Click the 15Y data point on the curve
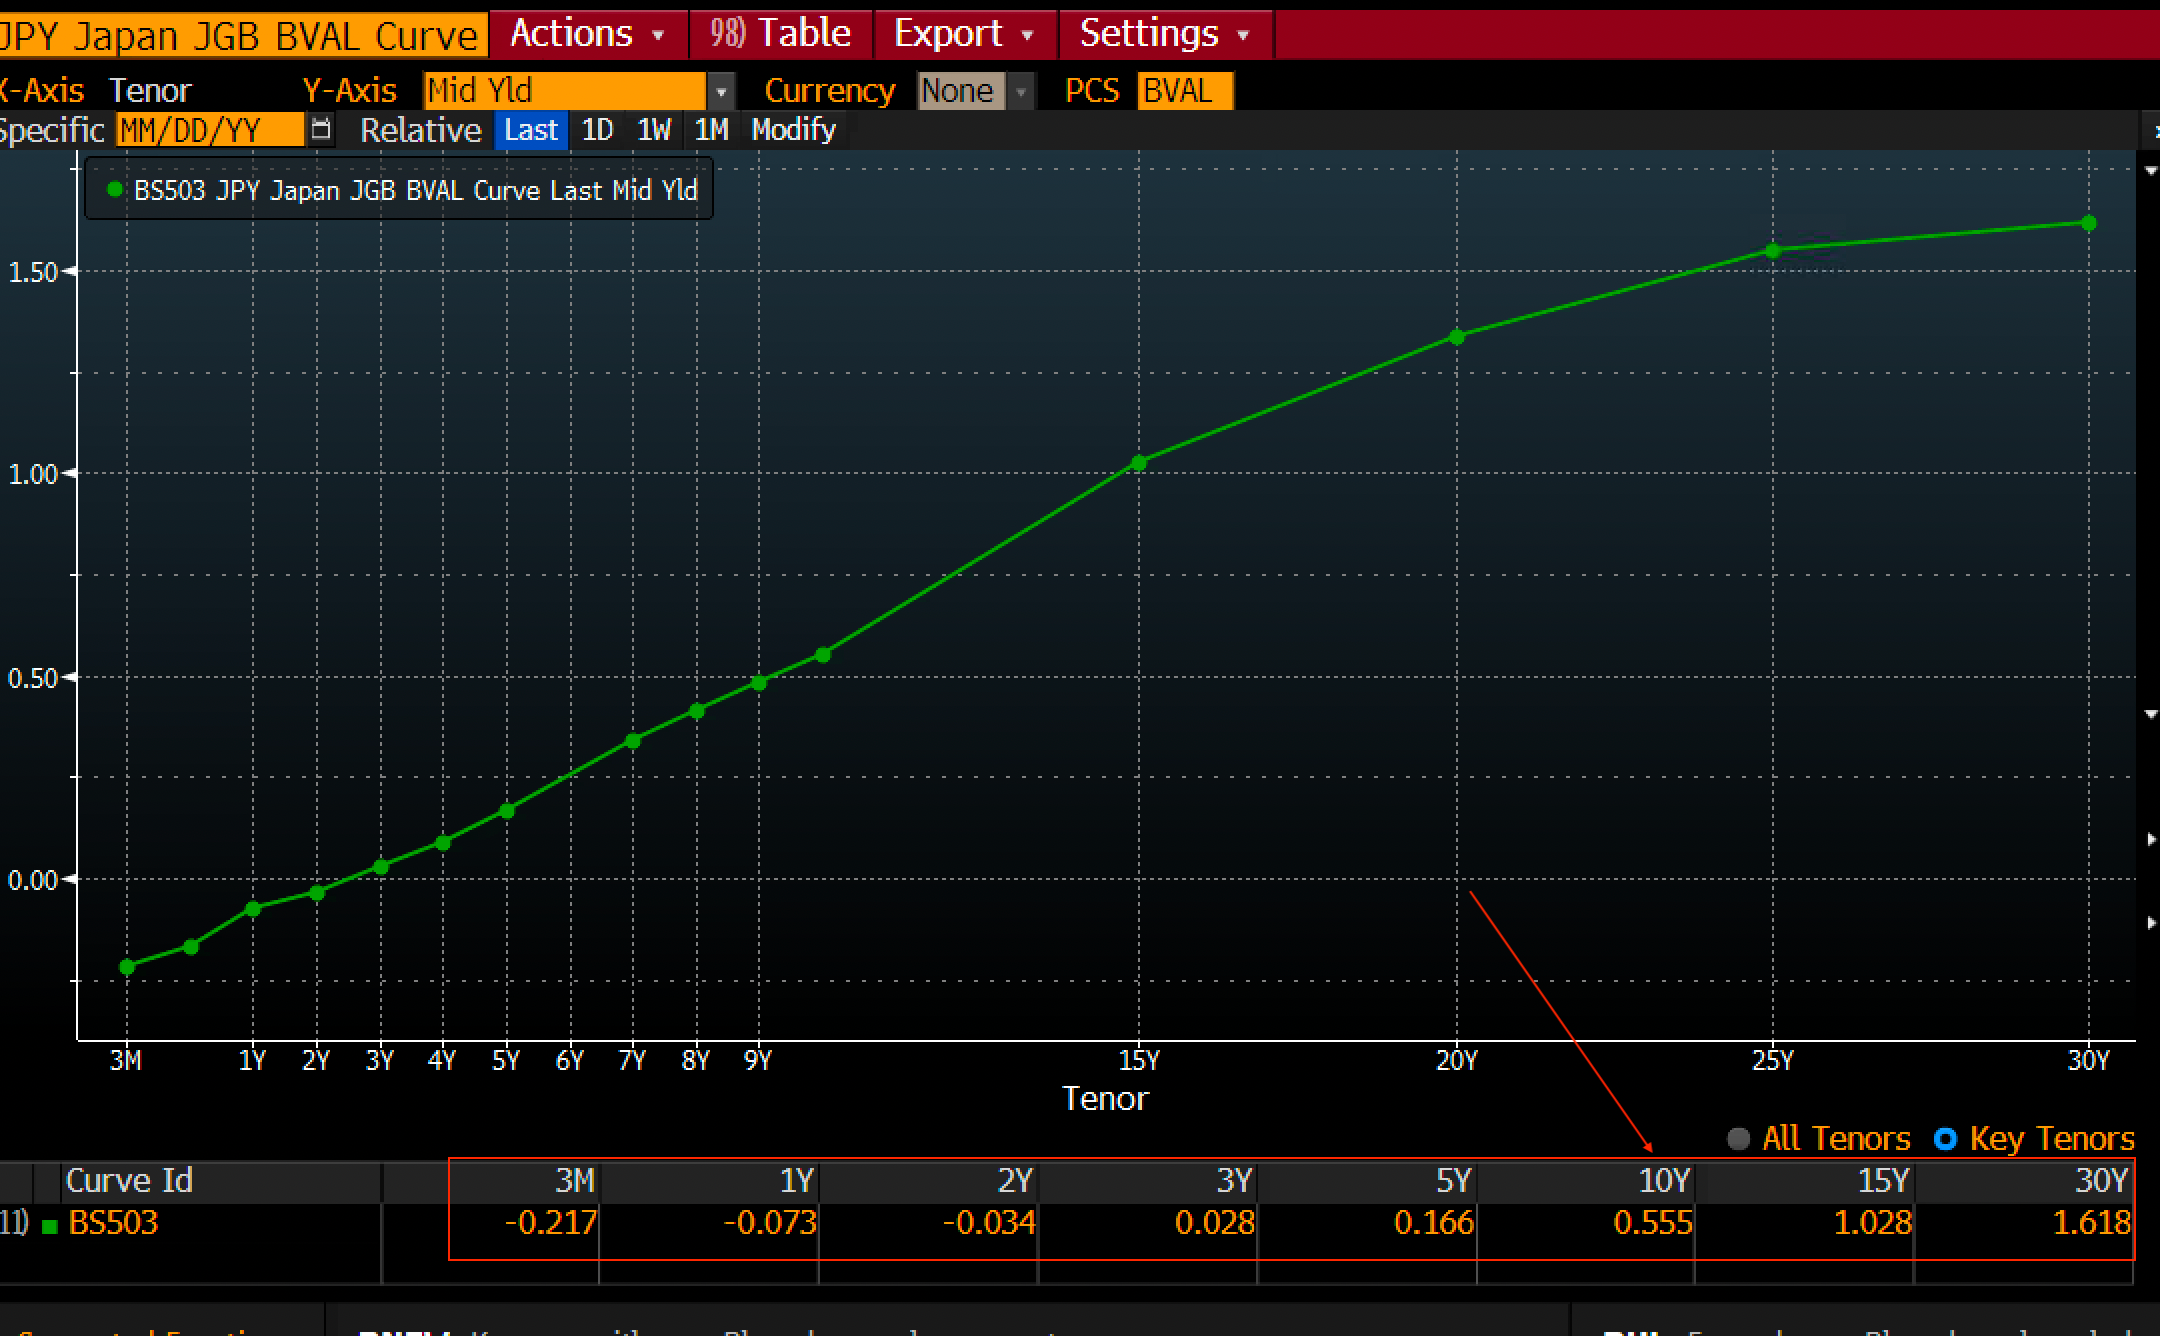Screen dimensions: 2160x1336 (x=1138, y=463)
